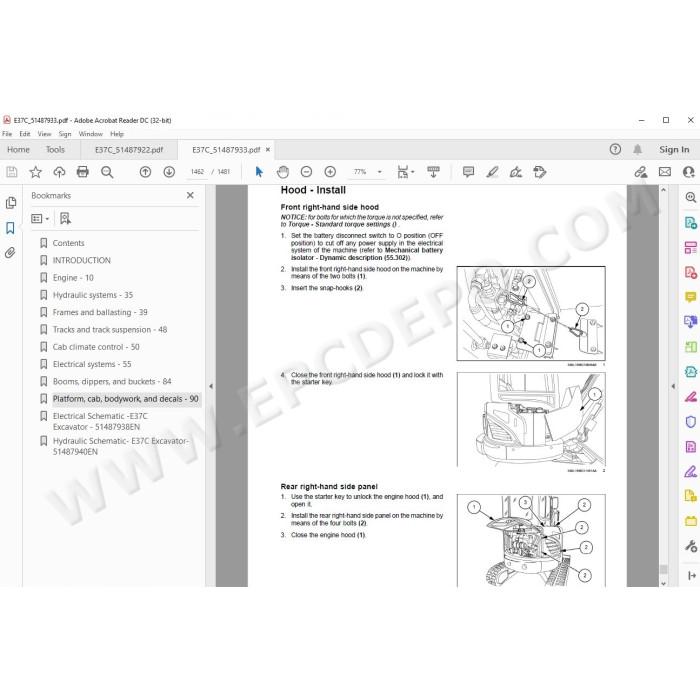Print the document with the printer icon
Viewport: 700px width, 700px height.
coord(83,172)
